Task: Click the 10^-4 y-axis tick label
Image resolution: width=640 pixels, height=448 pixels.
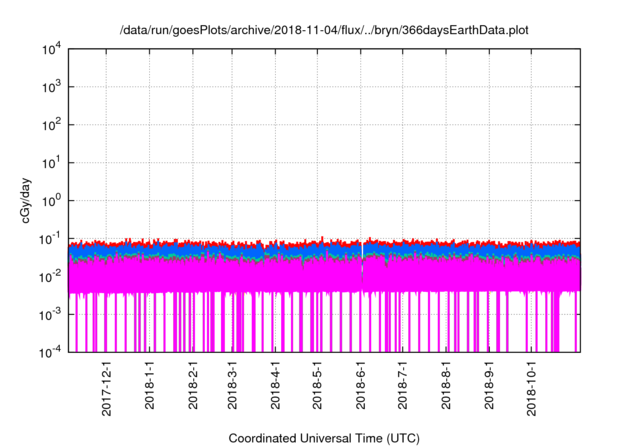Action: point(50,352)
